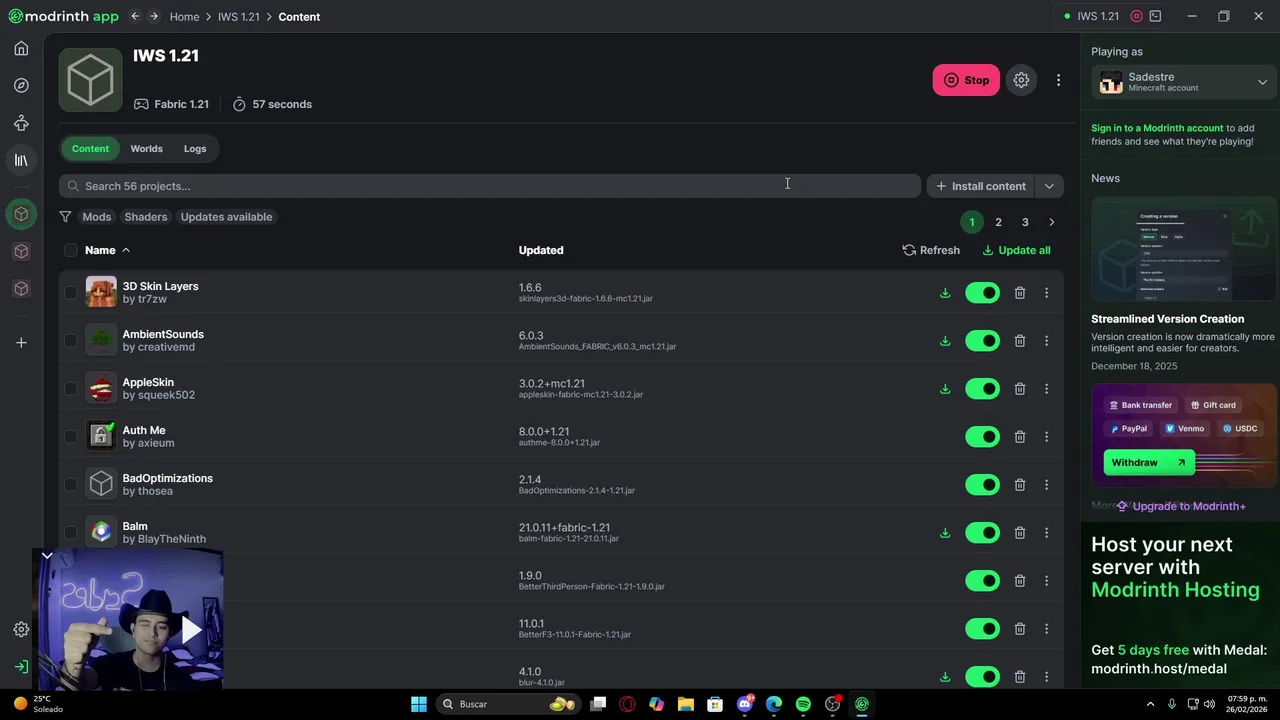Check the box for 3D Skin Layers

70,293
